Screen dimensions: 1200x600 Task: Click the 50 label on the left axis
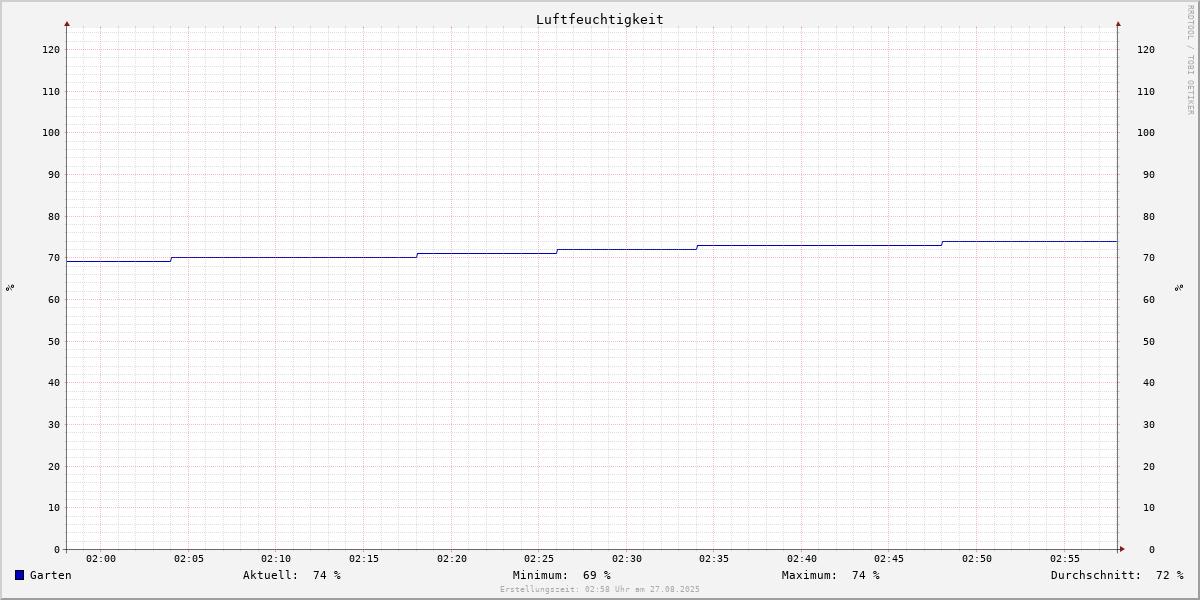55,341
